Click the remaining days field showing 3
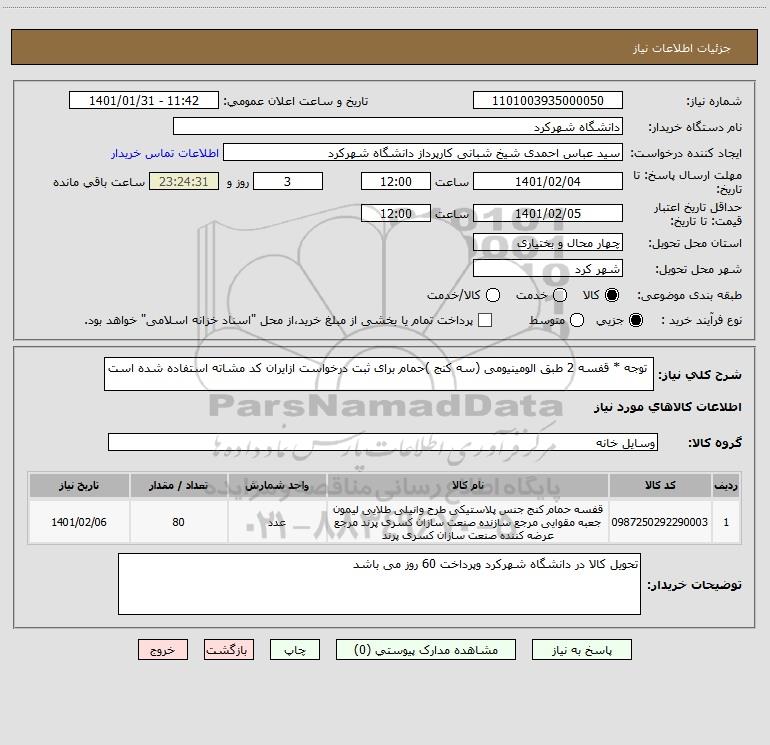770x745 pixels. (x=288, y=181)
